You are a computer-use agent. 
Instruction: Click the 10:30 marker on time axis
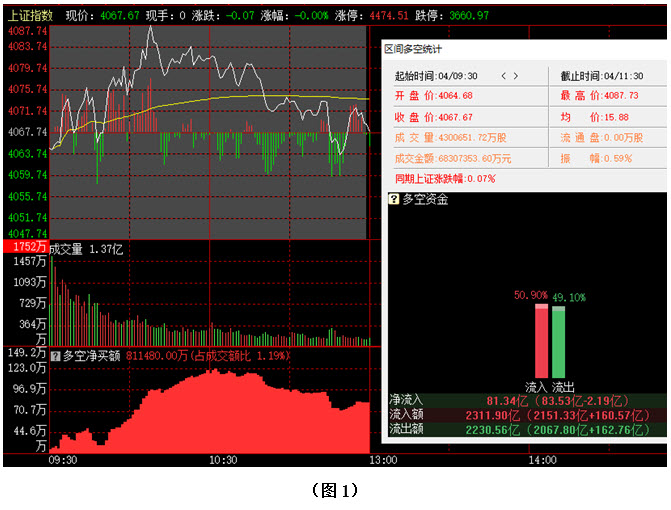point(223,460)
